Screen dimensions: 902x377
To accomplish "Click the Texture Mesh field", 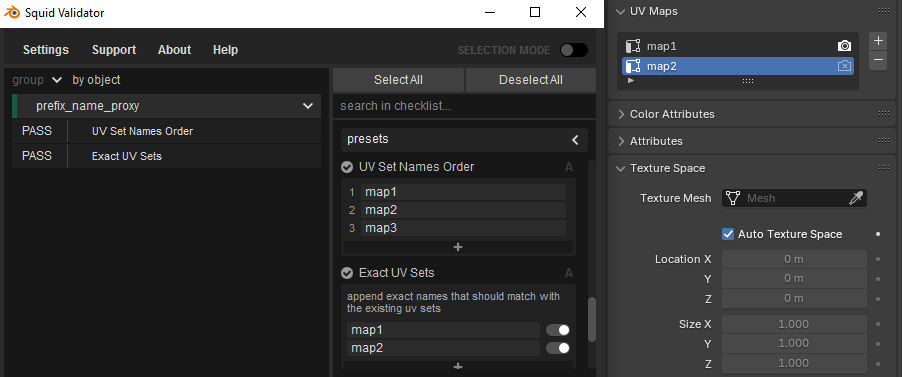I will [794, 198].
